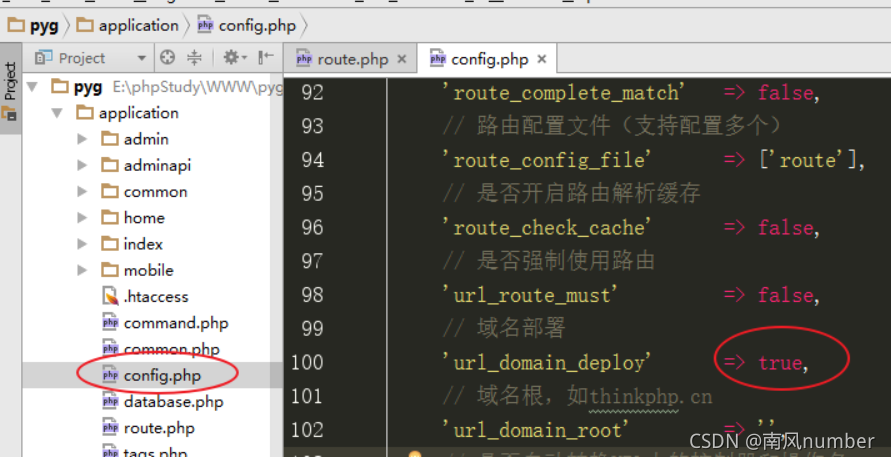Select the admin folder in tree
This screenshot has height=460, width=891.
[x=146, y=139]
